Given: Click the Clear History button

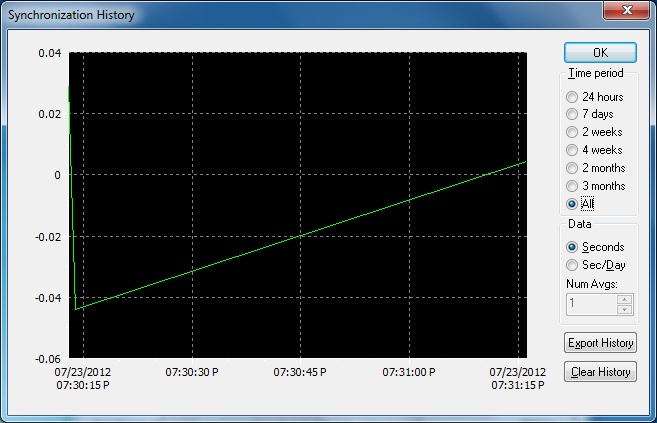Looking at the screenshot, I should [600, 372].
